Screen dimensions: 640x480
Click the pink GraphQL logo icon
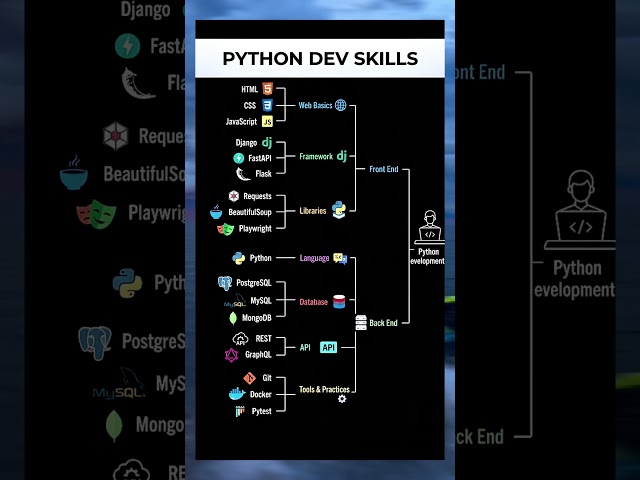(231, 356)
